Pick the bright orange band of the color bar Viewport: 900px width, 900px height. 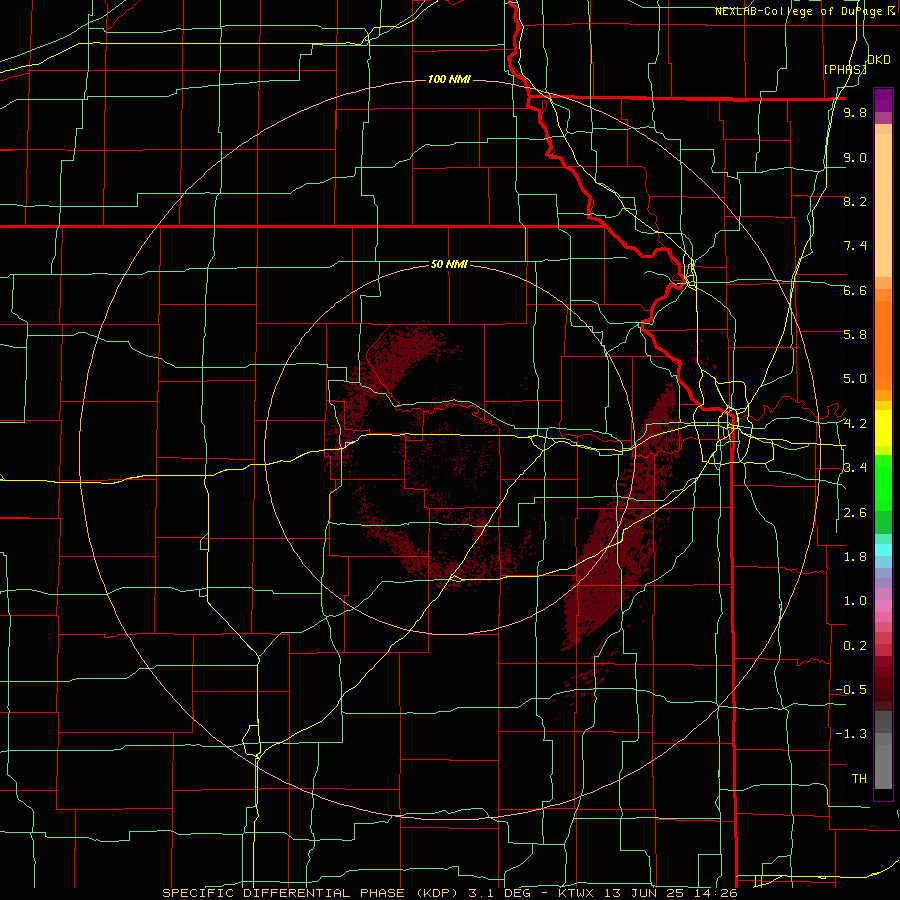tap(883, 344)
